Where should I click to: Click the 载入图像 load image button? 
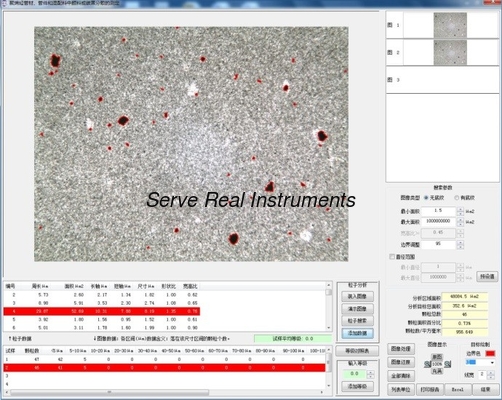[357, 296]
